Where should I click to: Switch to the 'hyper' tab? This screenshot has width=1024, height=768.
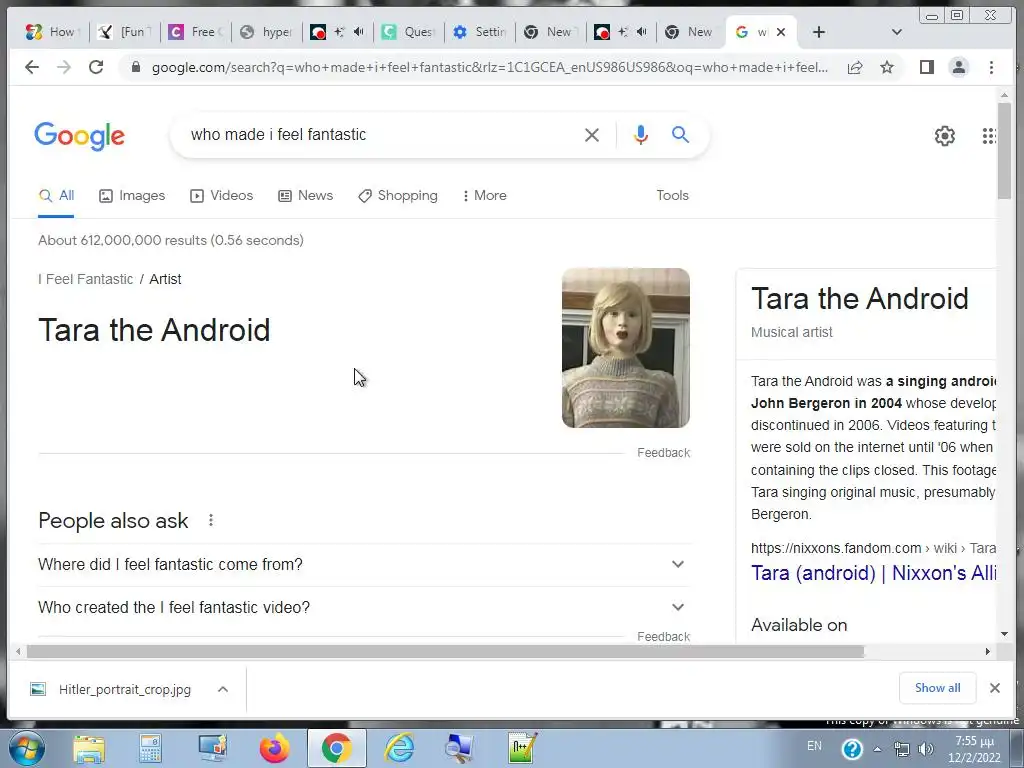[266, 32]
